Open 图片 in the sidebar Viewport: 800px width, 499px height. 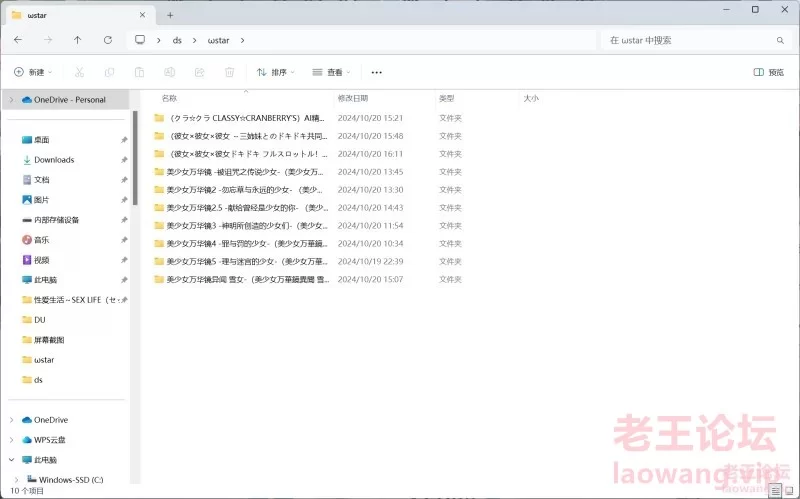(x=42, y=199)
